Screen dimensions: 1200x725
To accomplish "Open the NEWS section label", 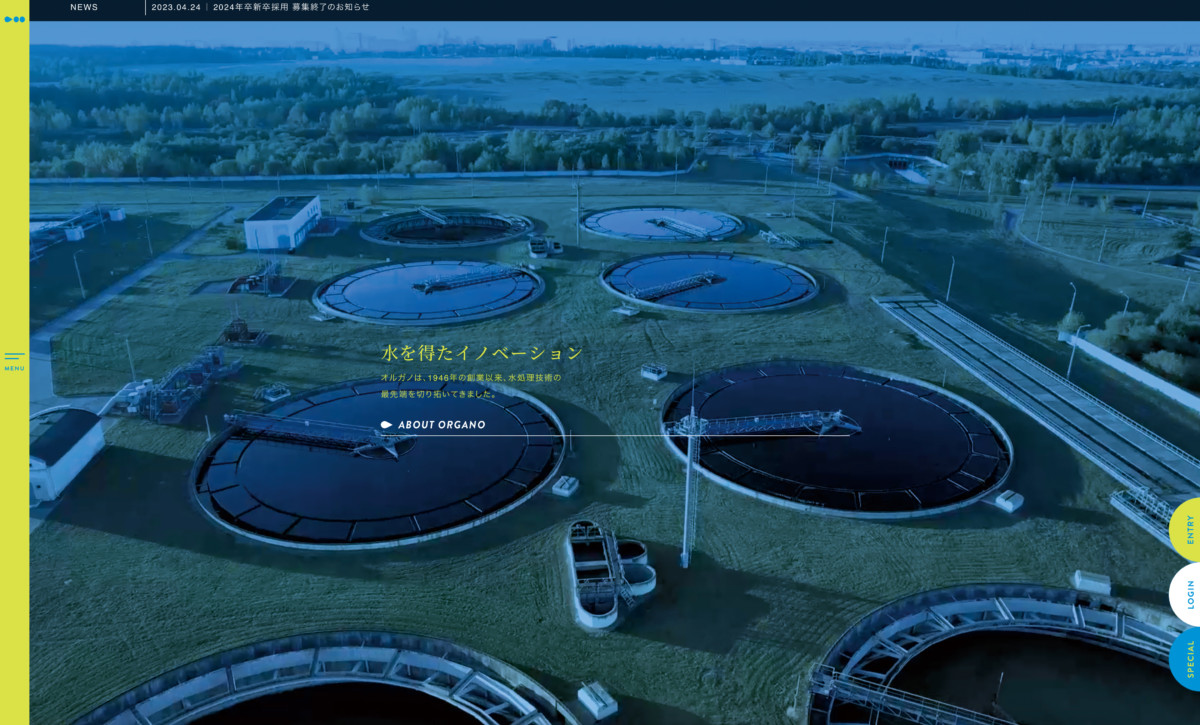I will 84,7.
